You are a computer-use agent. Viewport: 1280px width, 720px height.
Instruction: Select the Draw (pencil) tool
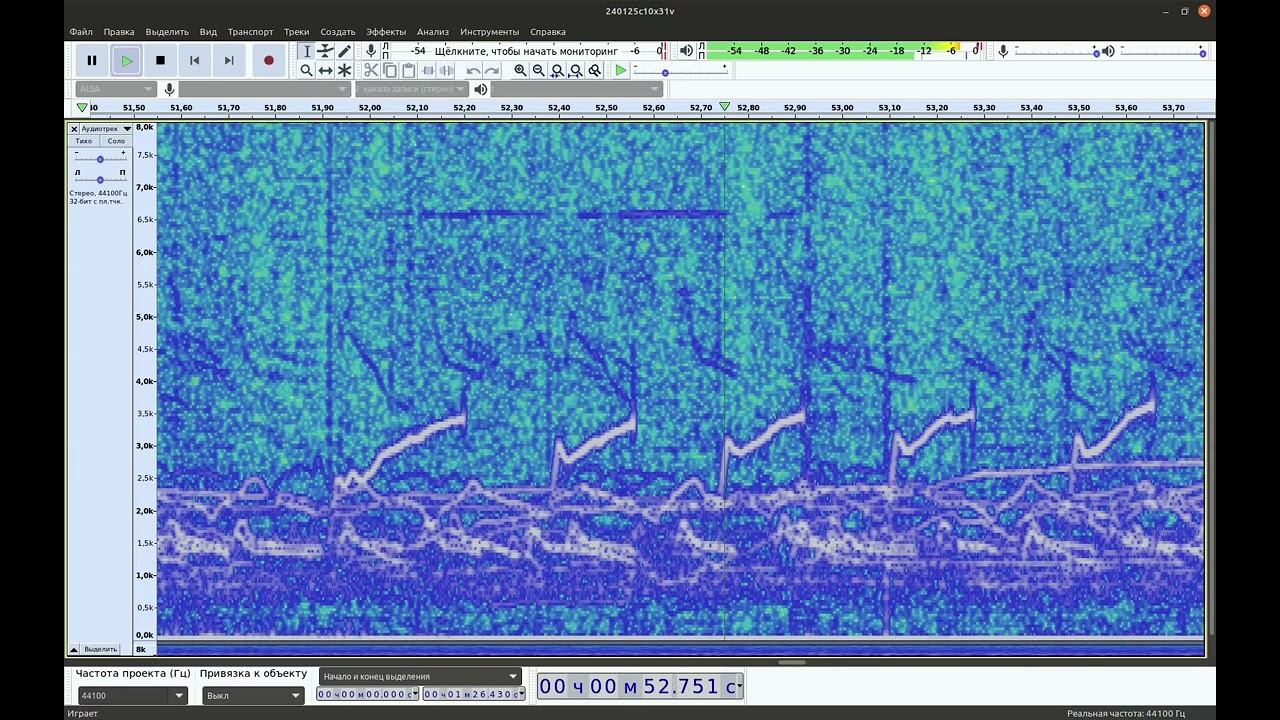click(344, 51)
